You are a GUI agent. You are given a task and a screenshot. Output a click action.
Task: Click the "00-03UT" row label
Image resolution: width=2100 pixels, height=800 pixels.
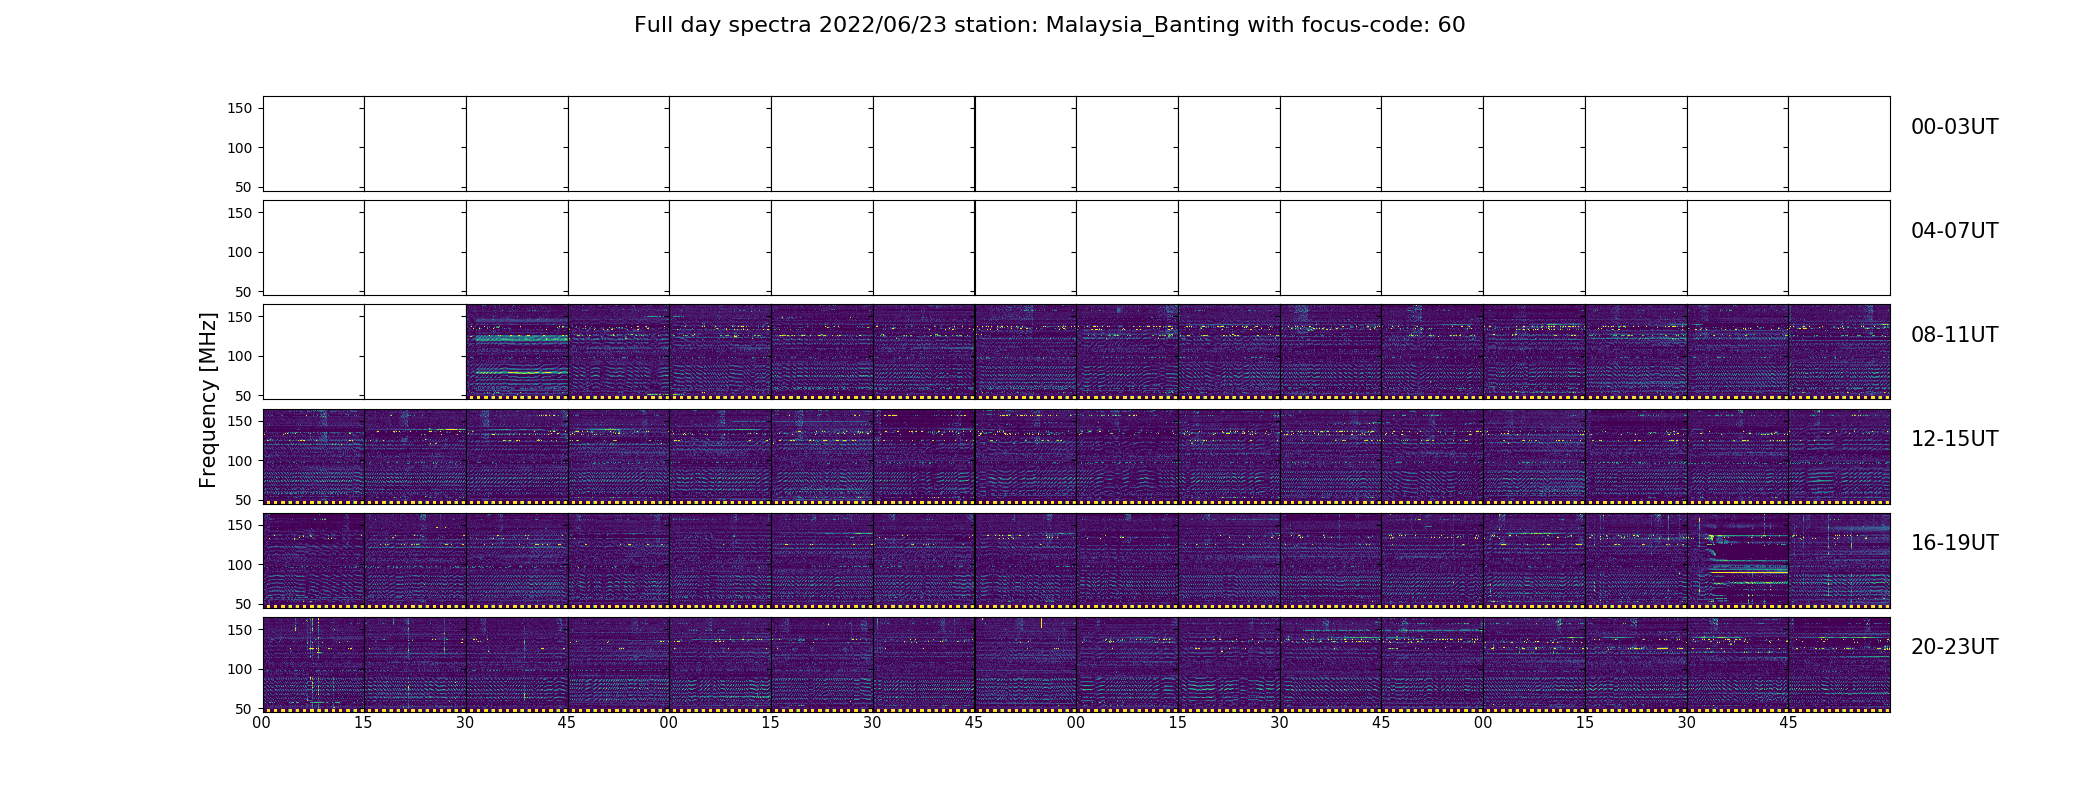click(x=1954, y=127)
